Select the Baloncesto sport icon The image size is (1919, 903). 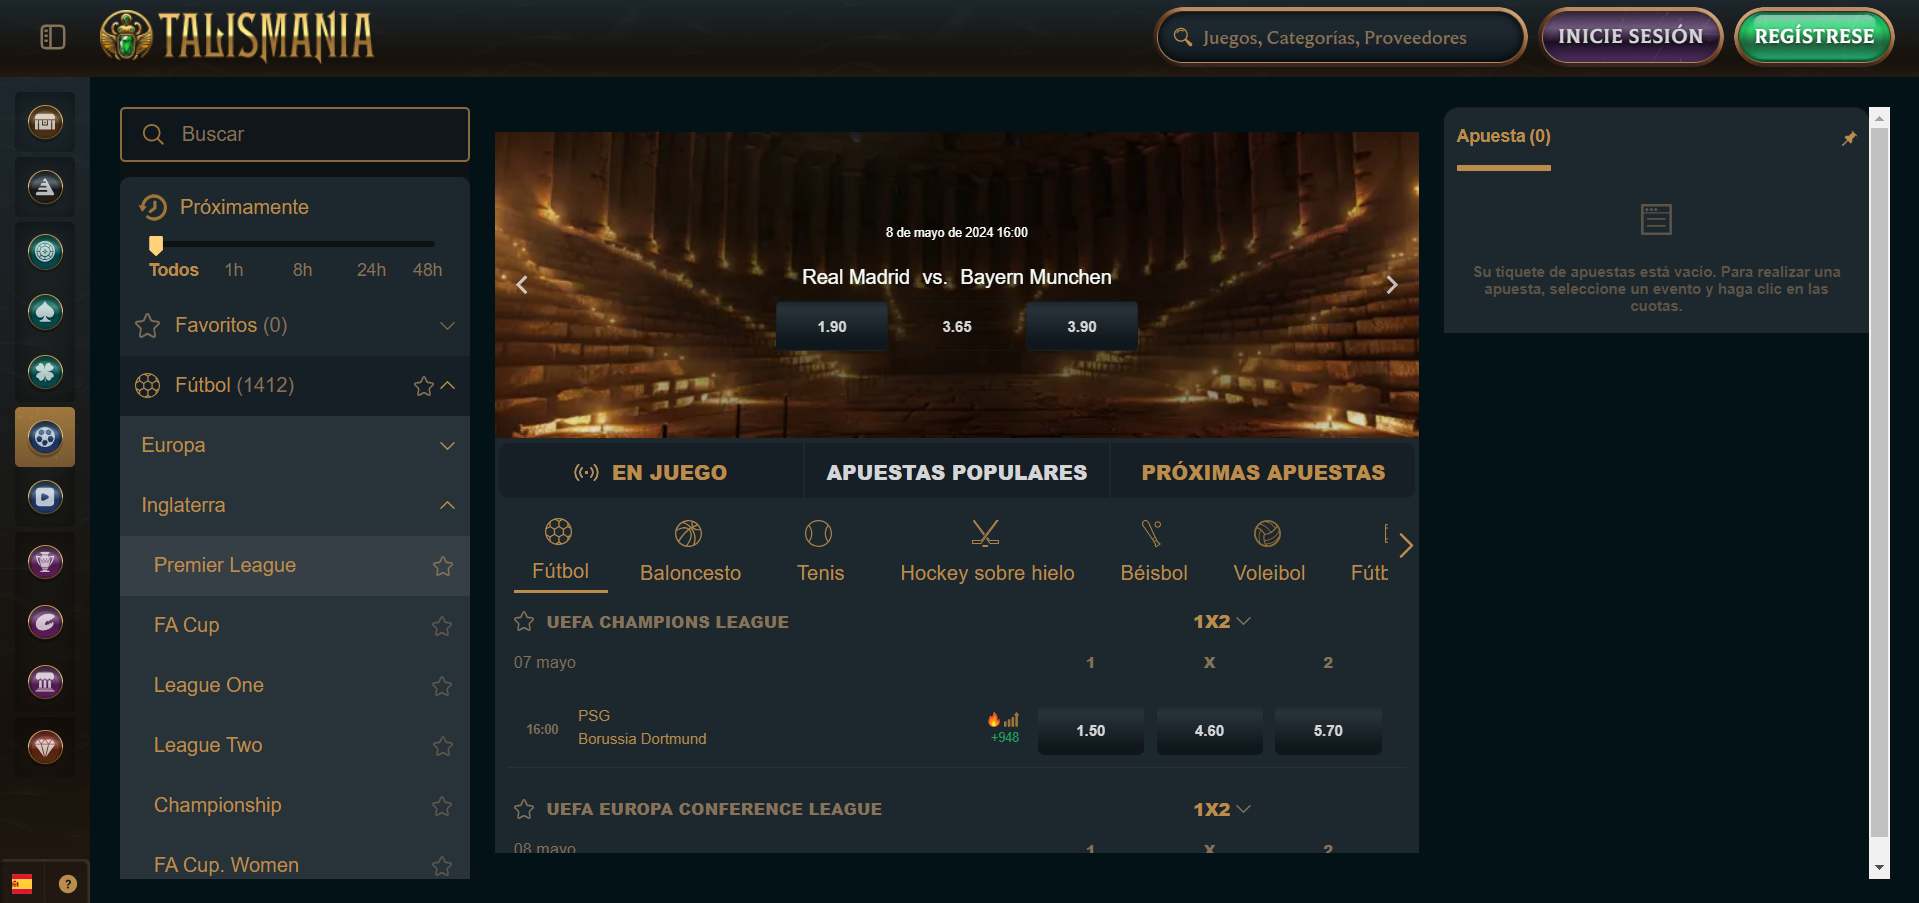(689, 533)
